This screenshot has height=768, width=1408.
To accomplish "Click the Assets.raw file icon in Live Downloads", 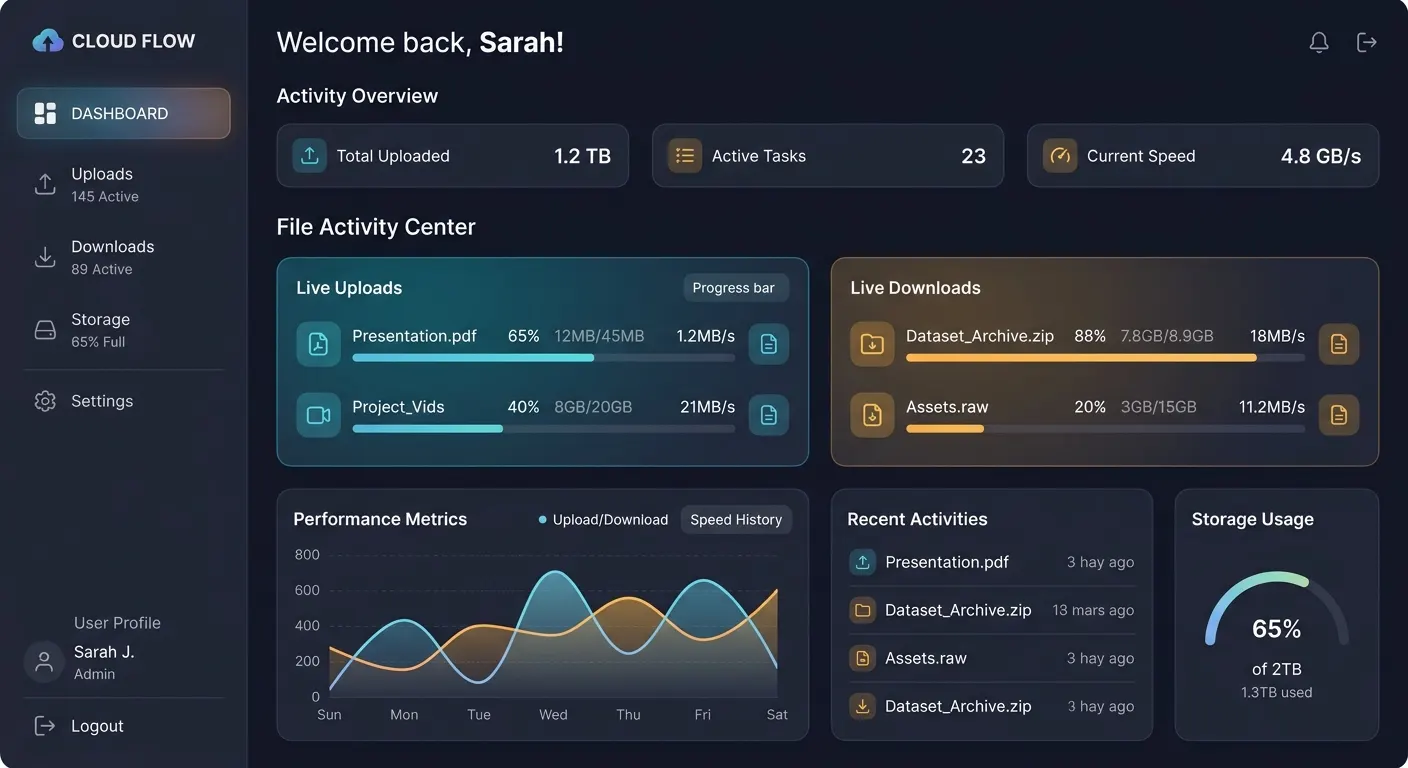I will (x=872, y=415).
